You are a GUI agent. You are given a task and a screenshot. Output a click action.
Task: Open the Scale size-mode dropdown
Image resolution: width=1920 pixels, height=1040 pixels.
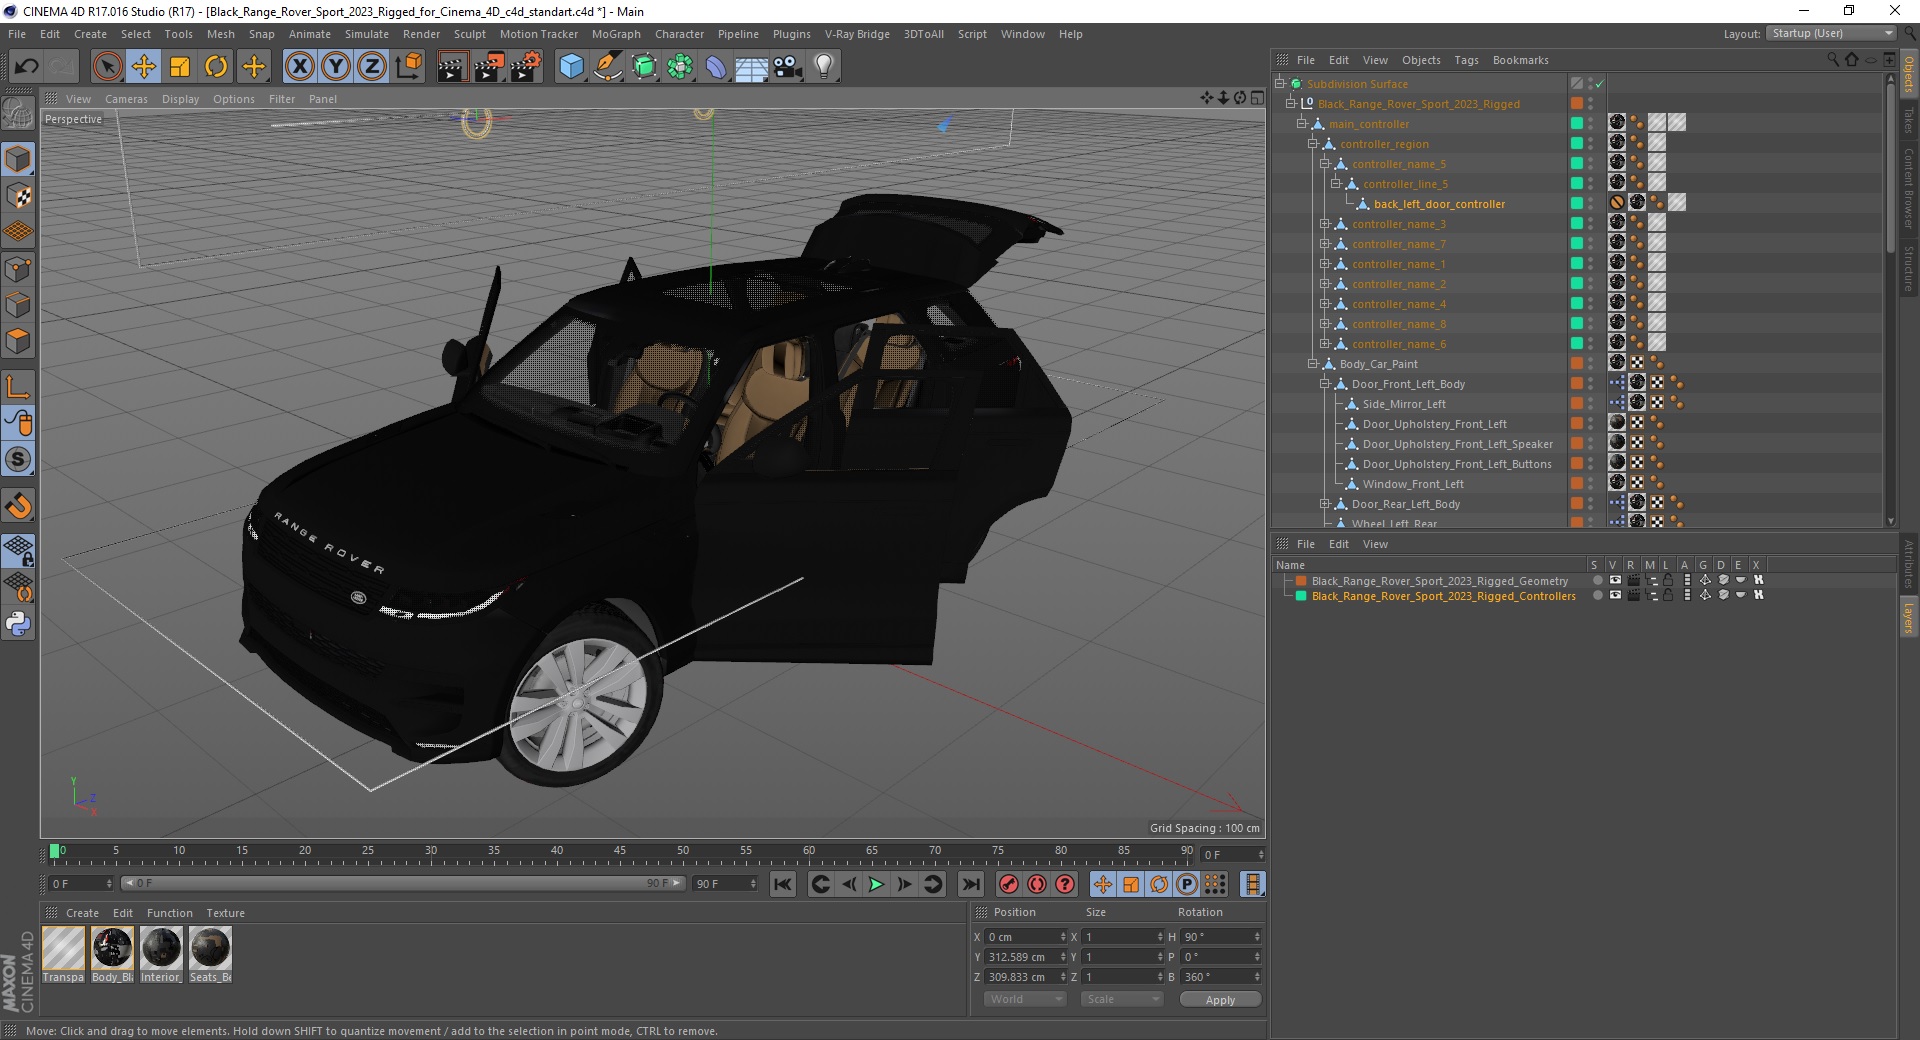pos(1122,999)
